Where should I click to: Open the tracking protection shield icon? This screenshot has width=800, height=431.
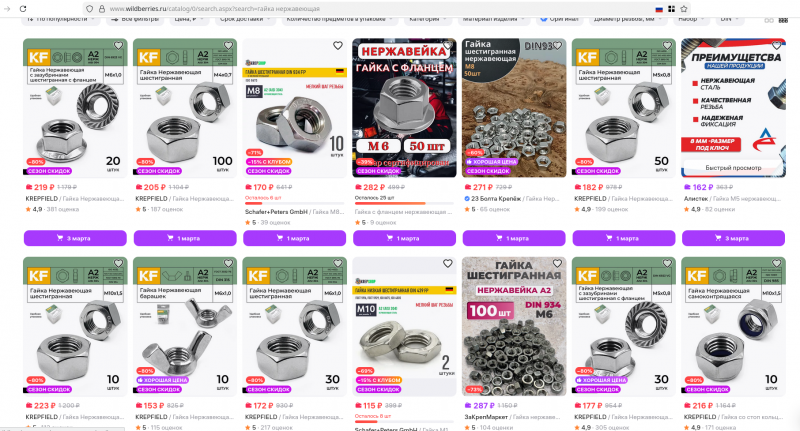[x=90, y=9]
